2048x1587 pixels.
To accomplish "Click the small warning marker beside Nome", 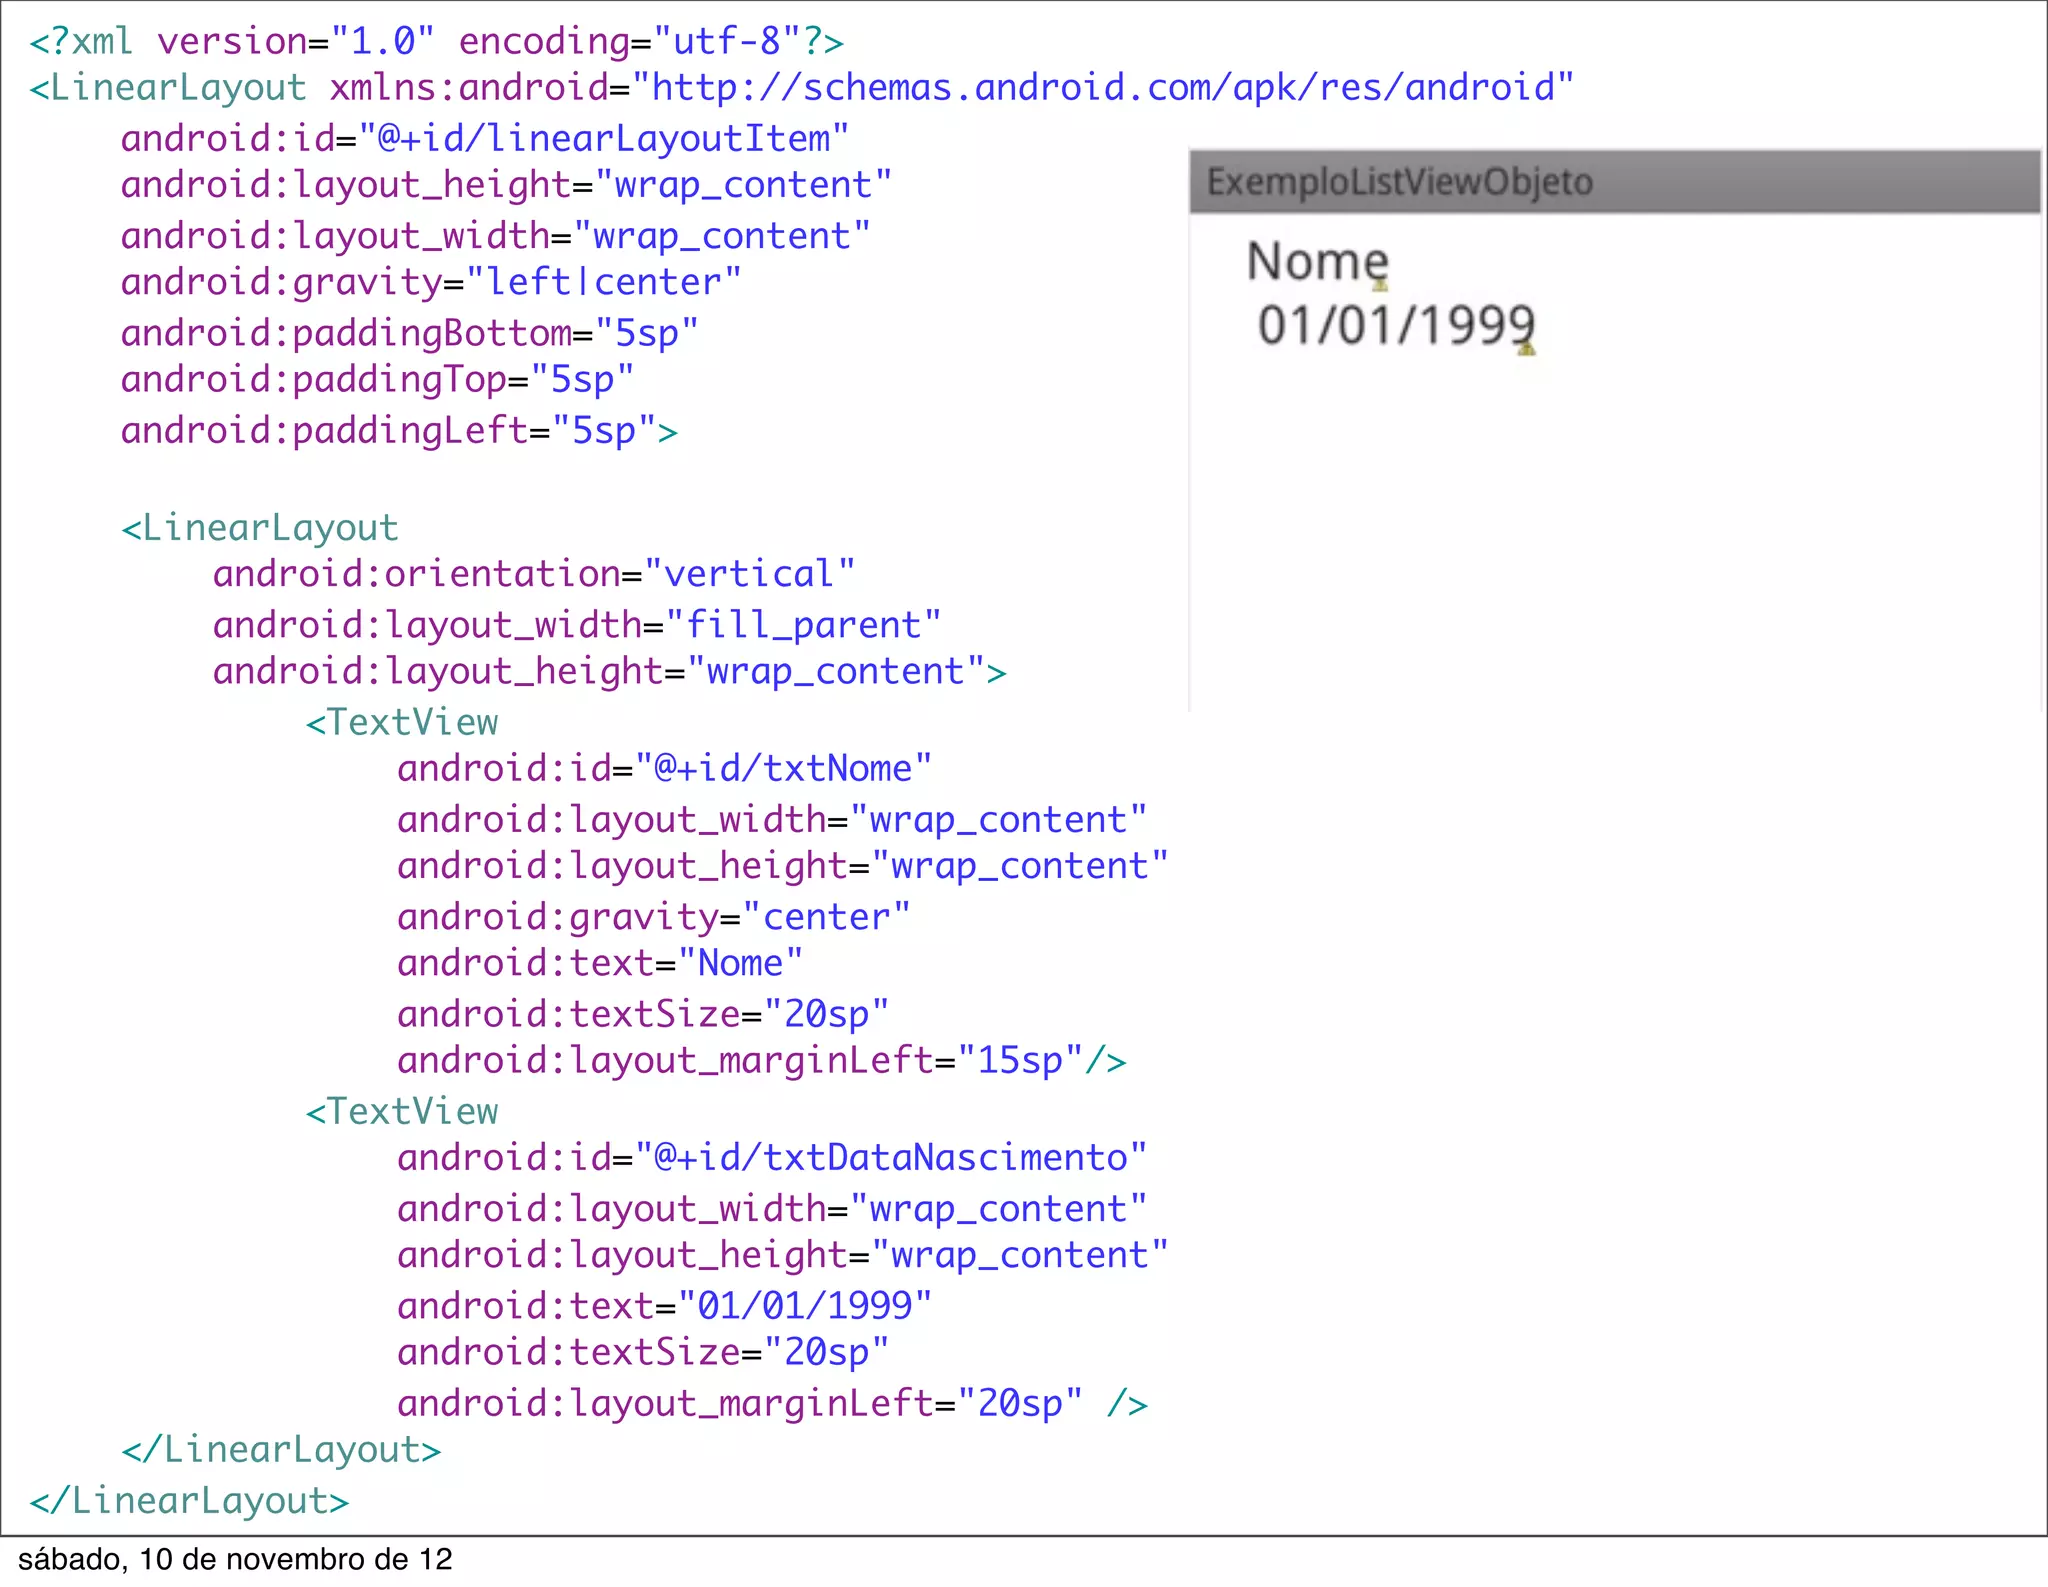I will tap(1381, 285).
